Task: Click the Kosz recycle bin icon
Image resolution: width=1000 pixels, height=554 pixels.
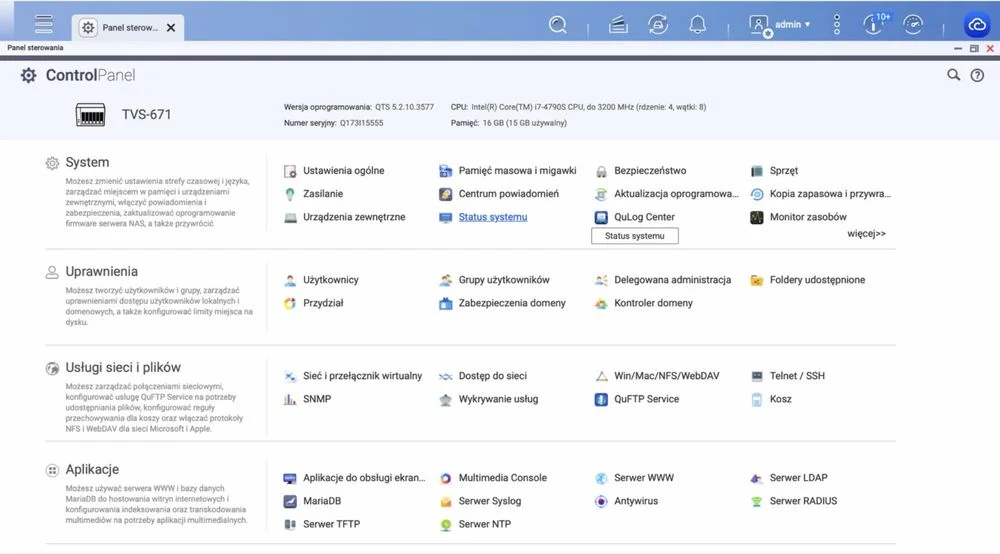Action: coord(756,399)
